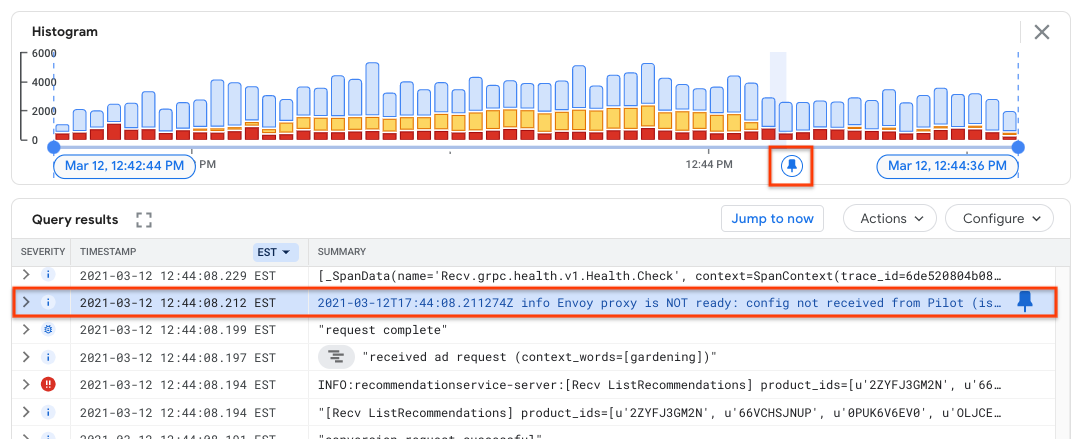Open the Actions dropdown
Screen dimensions: 1081x441
890,218
